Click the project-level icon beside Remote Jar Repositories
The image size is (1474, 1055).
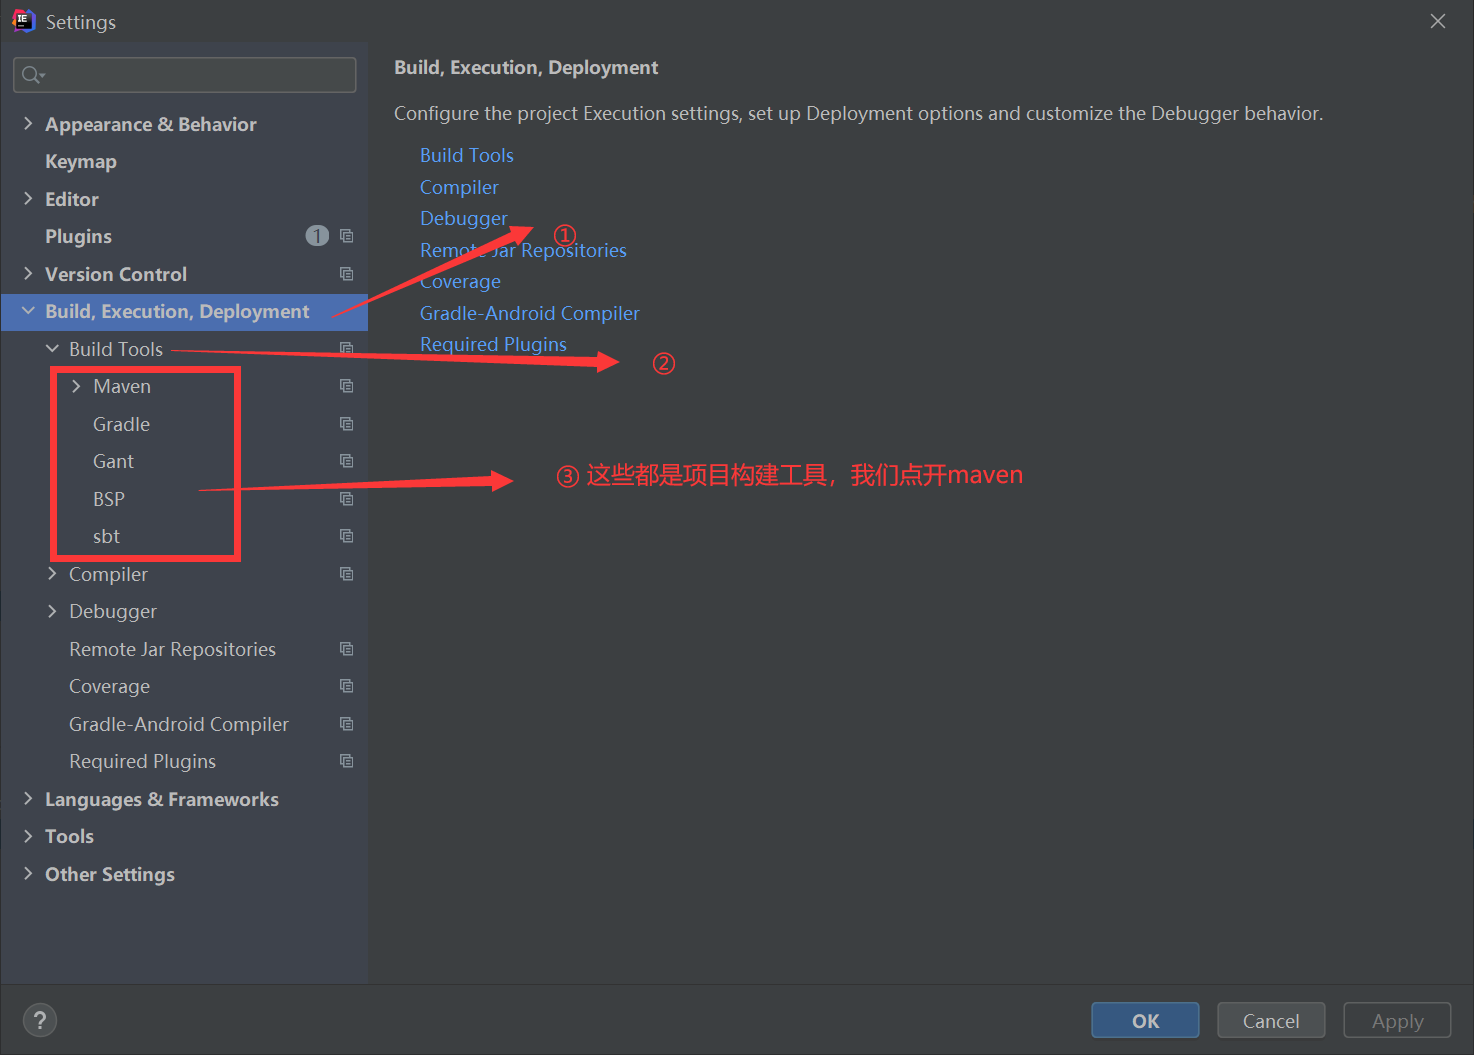(346, 649)
